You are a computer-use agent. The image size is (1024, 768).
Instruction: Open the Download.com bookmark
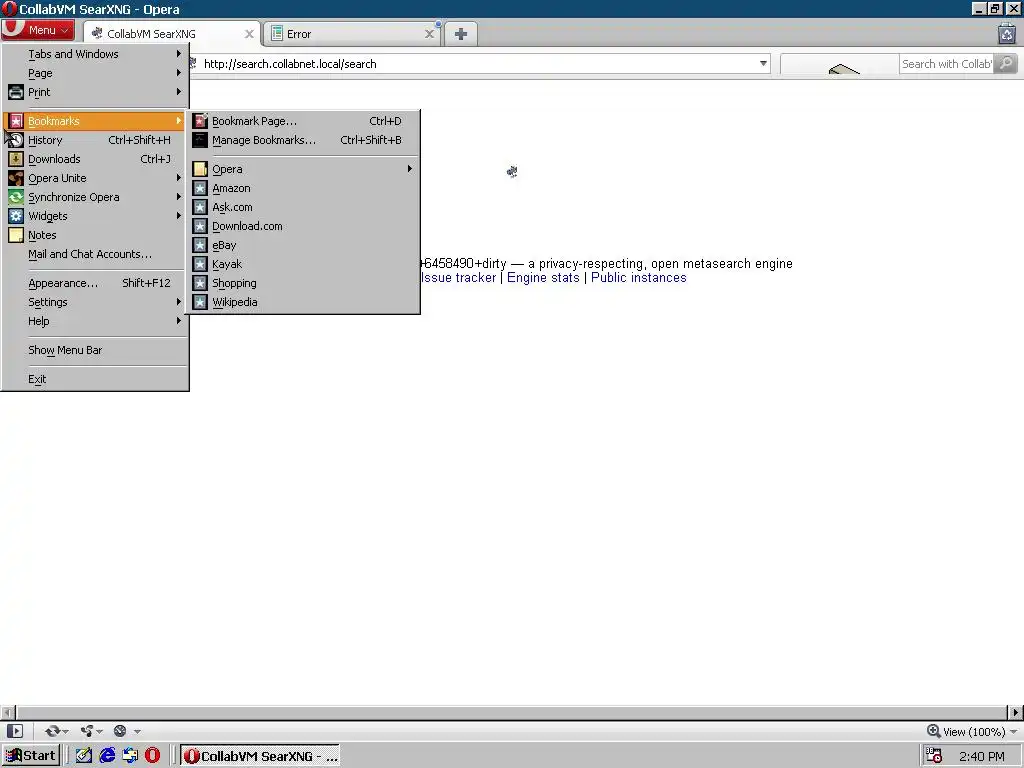[303, 226]
